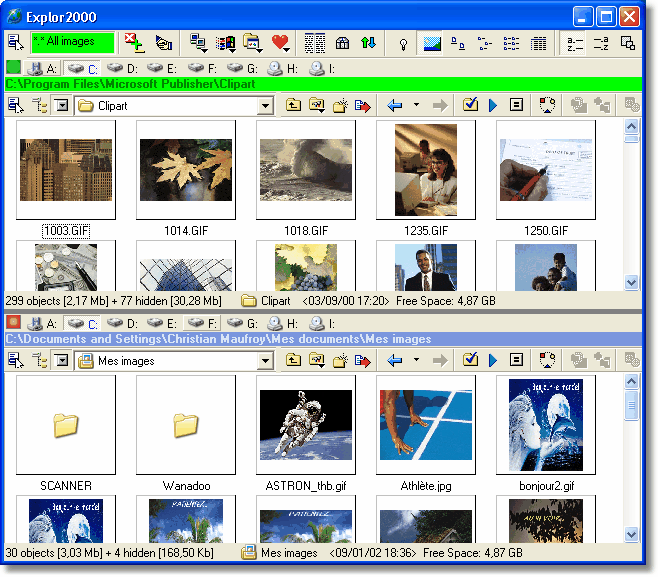
Task: Click folder tree icon in Mes images pane
Action: click(39, 360)
